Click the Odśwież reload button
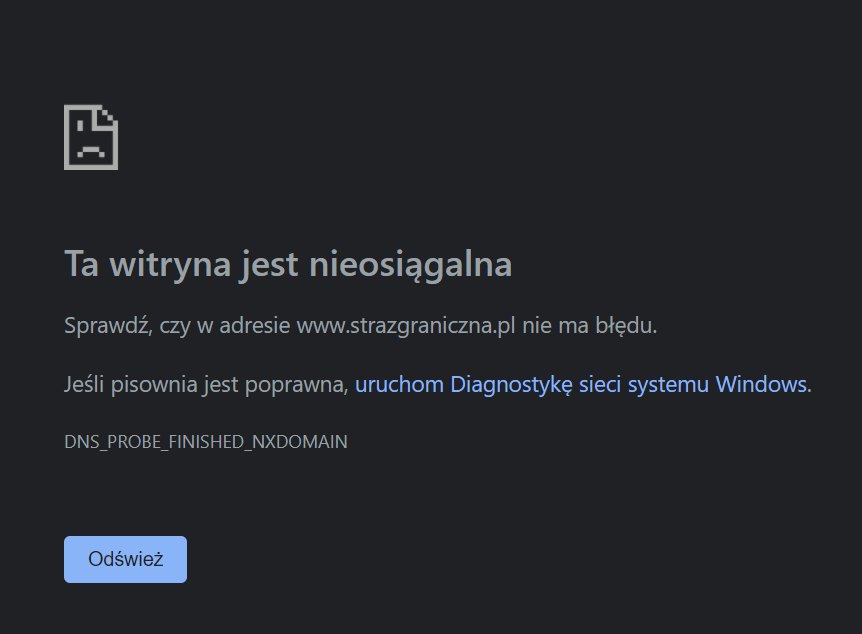Image resolution: width=862 pixels, height=634 pixels. pos(125,559)
